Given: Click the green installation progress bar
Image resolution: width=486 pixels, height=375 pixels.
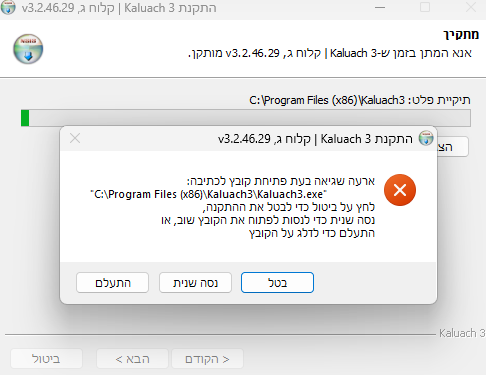Looking at the screenshot, I should click(x=246, y=118).
